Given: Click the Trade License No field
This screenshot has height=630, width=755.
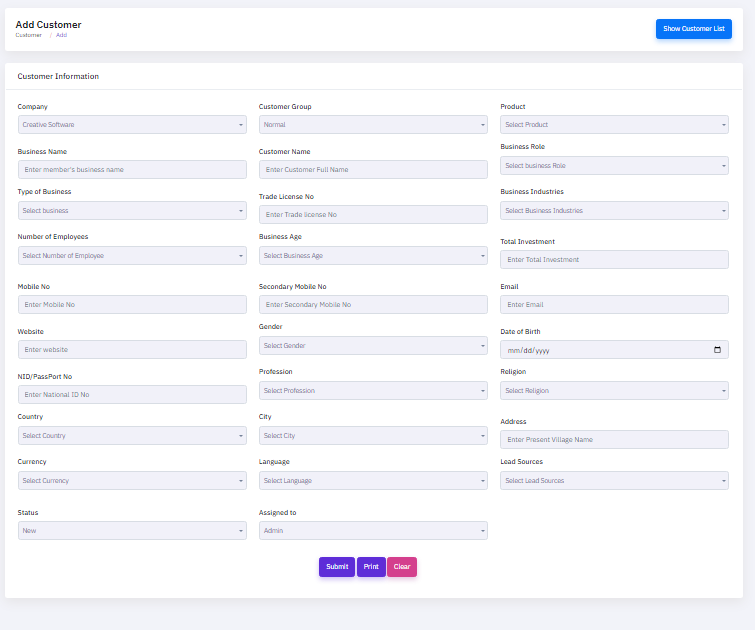Looking at the screenshot, I should point(373,215).
